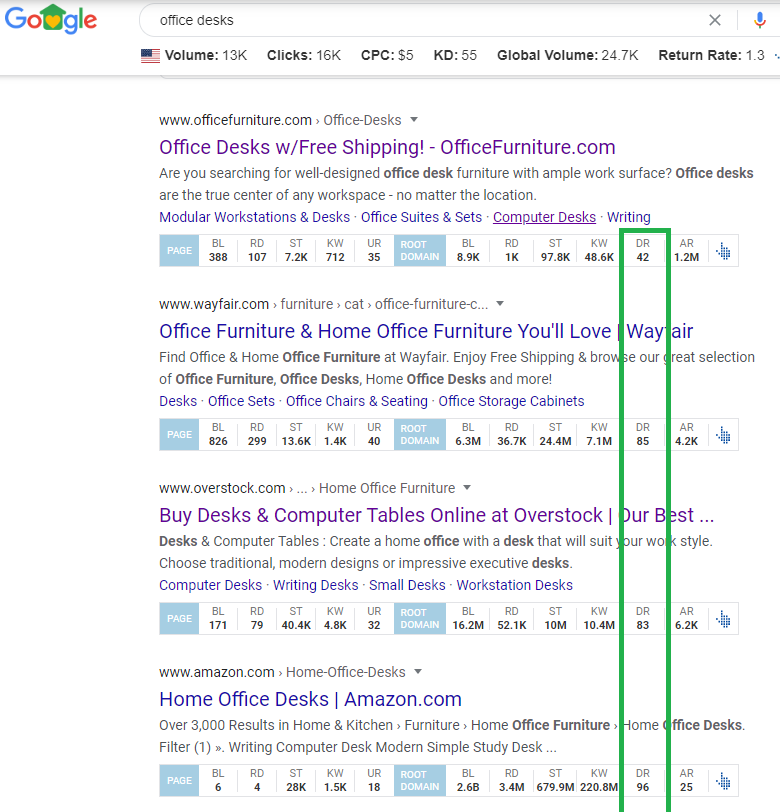Follow the Writing Desks sitelink
Image resolution: width=780 pixels, height=812 pixels.
[x=315, y=585]
